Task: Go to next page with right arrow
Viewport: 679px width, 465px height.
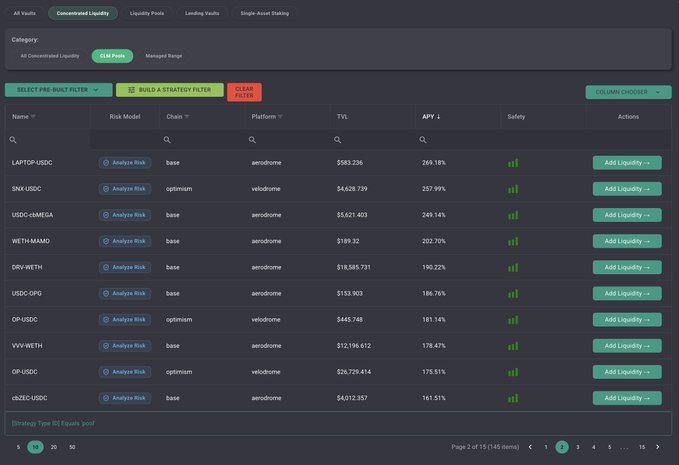Action: 657,447
